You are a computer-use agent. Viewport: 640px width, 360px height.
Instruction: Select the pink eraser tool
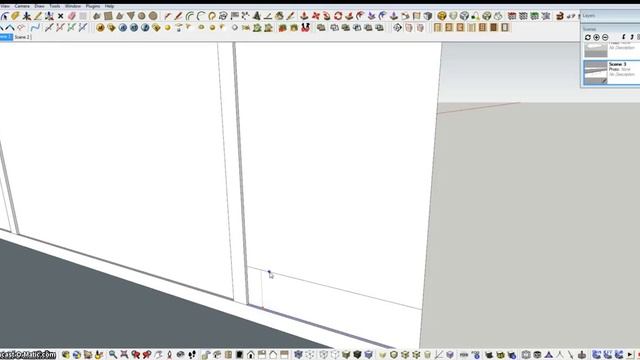(72, 16)
